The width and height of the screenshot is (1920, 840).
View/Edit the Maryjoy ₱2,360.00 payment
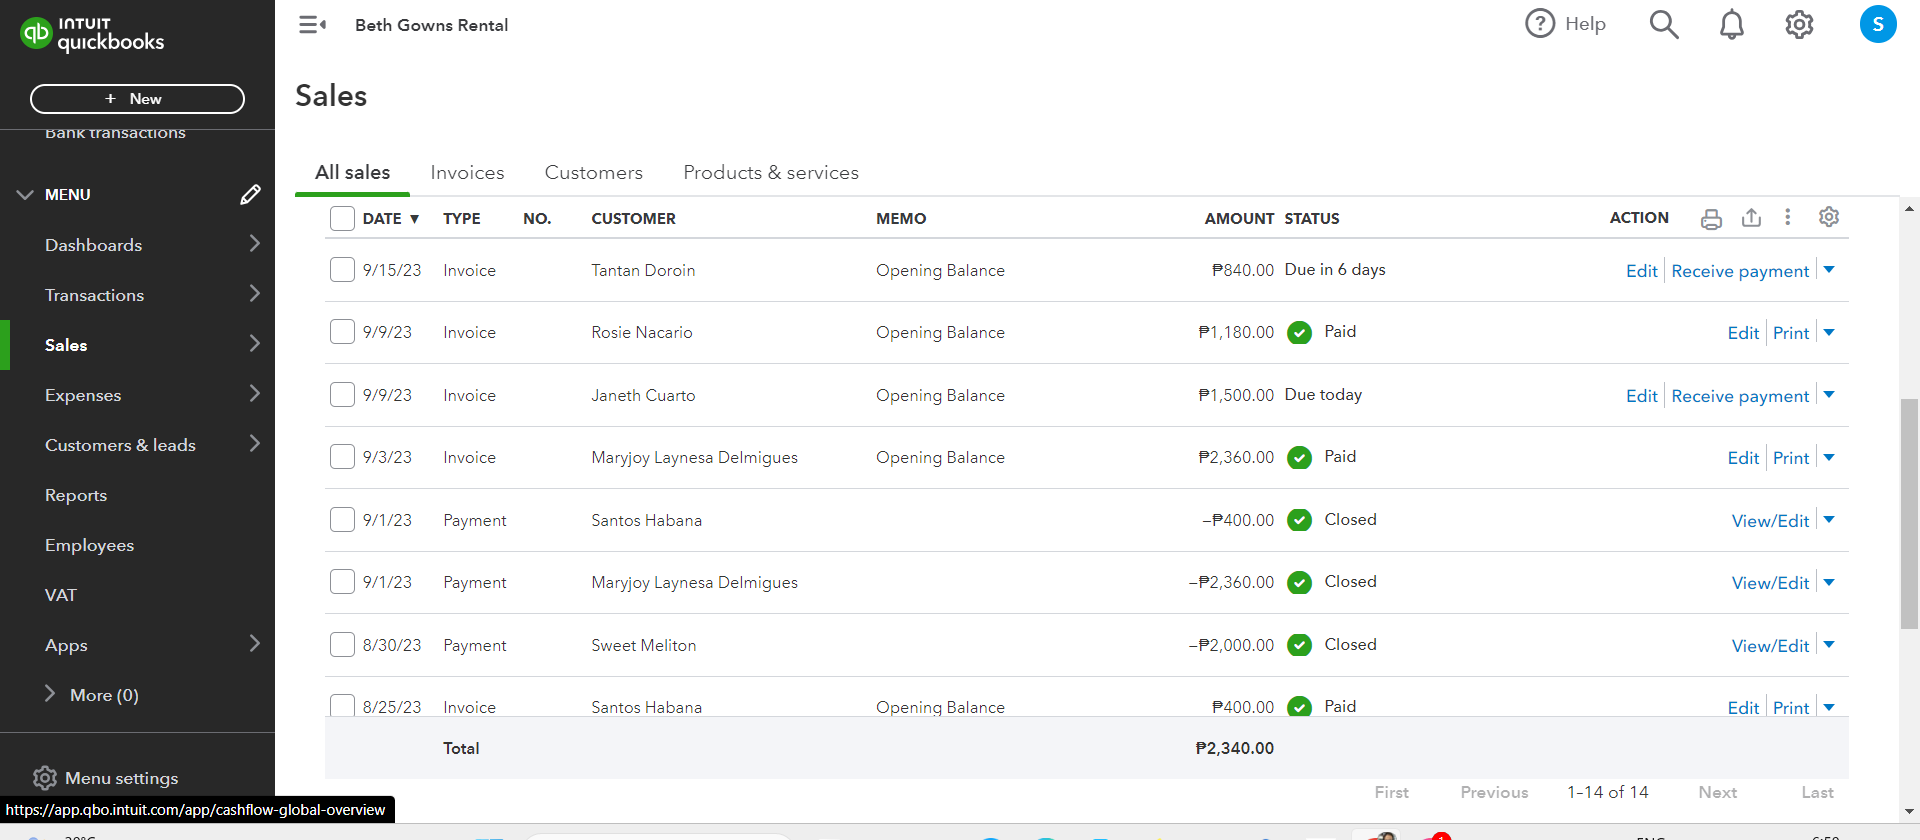coord(1770,583)
